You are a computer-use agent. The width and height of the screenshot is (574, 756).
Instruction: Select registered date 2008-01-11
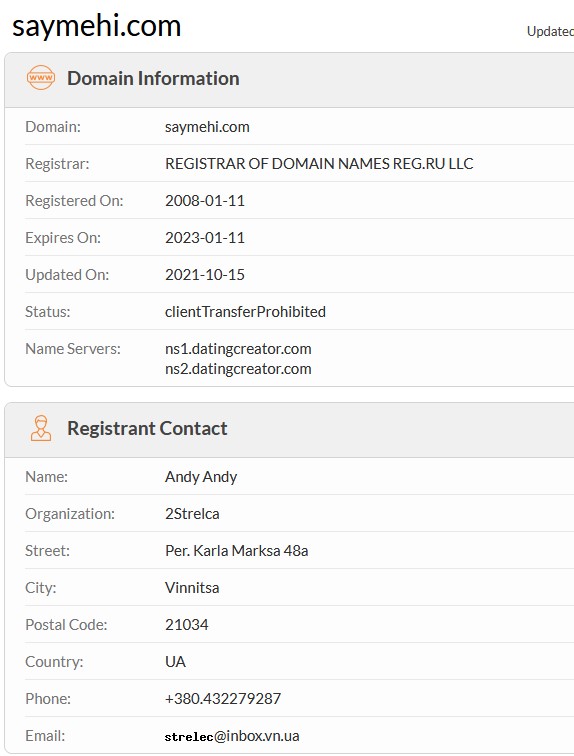(205, 201)
